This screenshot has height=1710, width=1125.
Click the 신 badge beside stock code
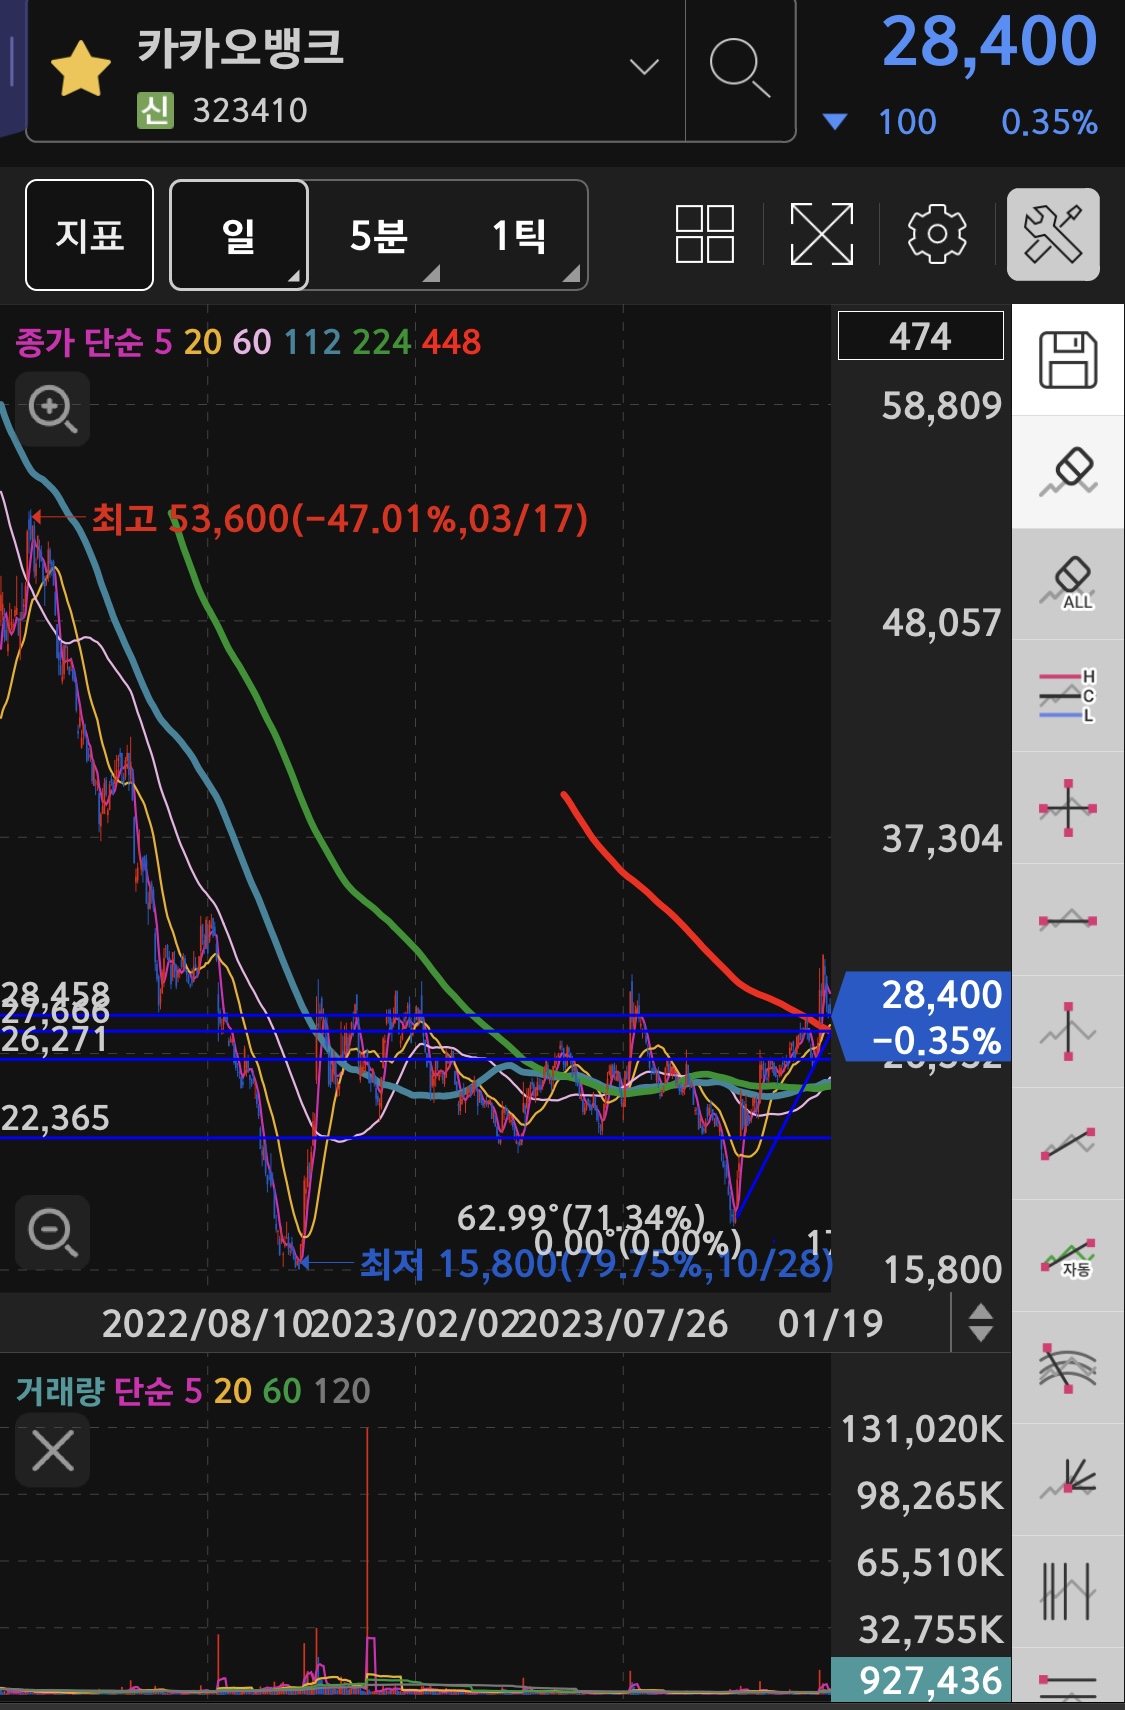click(155, 110)
